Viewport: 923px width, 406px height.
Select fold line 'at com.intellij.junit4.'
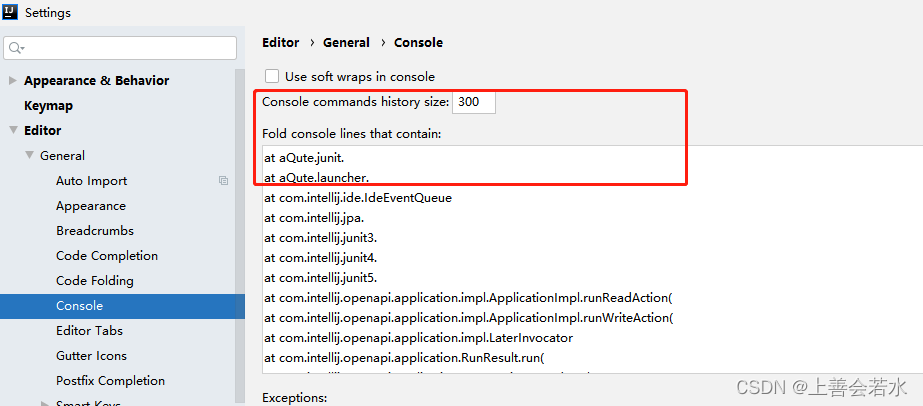(321, 258)
